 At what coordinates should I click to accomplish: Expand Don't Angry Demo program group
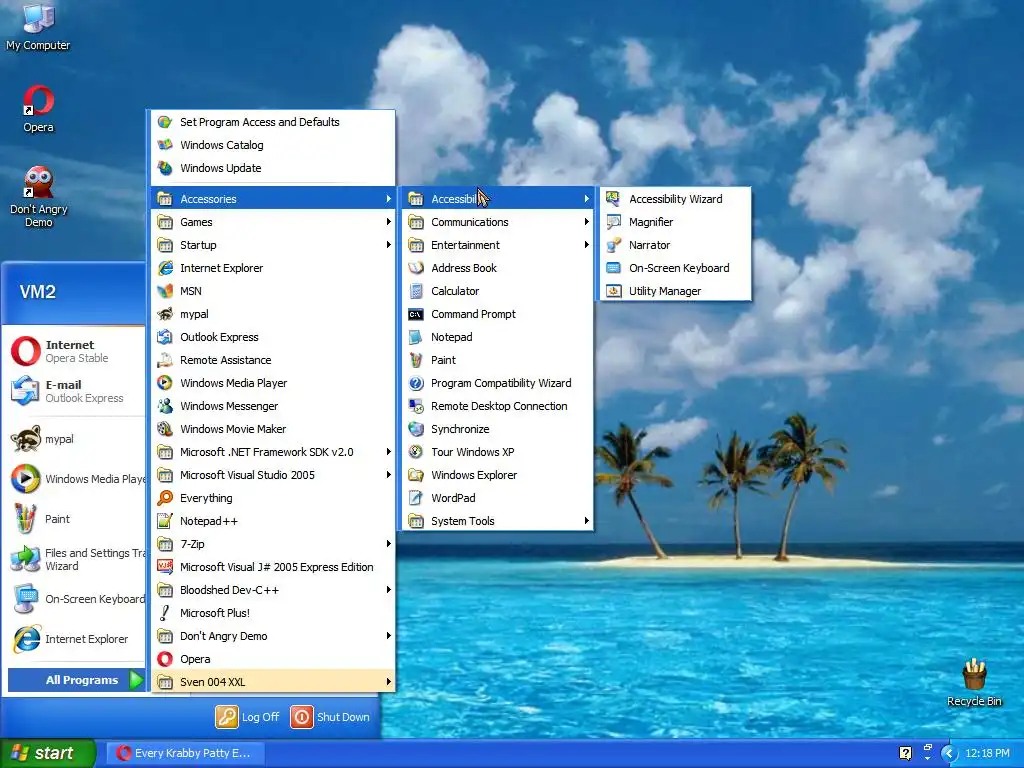coord(273,636)
